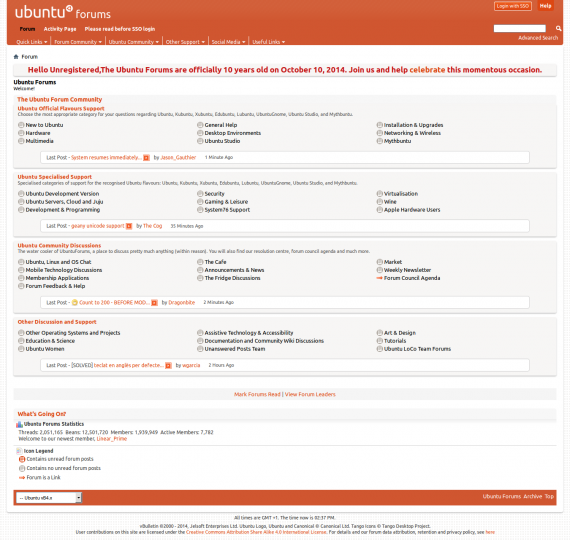This screenshot has height=540, width=570.
Task: Open the Forum Community dropdown menu
Action: pyautogui.click(x=78, y=42)
